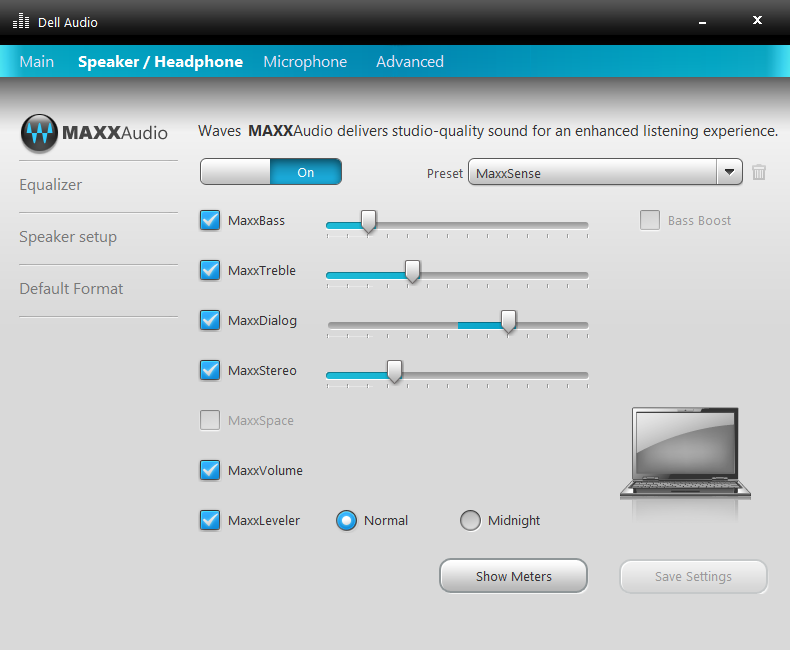Open the Preset dropdown arrow
The width and height of the screenshot is (790, 650).
(x=729, y=172)
